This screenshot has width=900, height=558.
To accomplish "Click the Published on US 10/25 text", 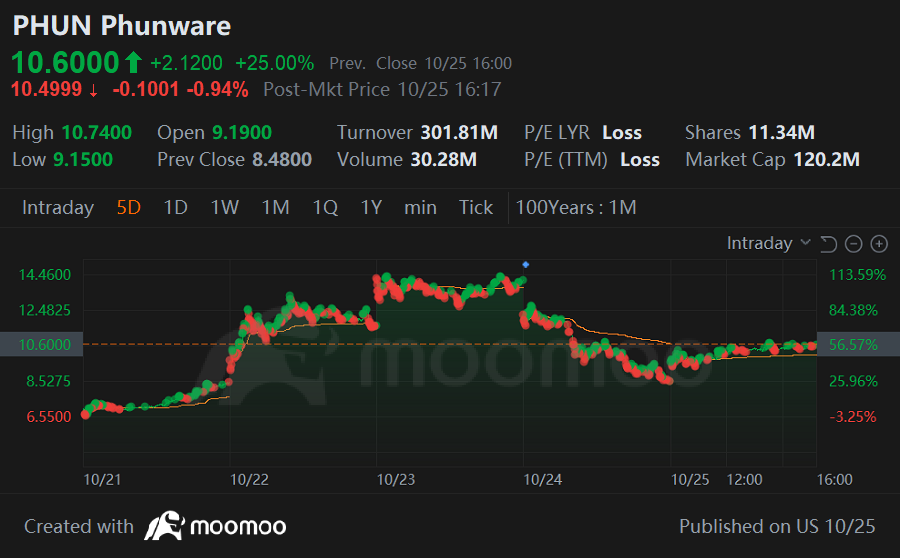I will 777,526.
